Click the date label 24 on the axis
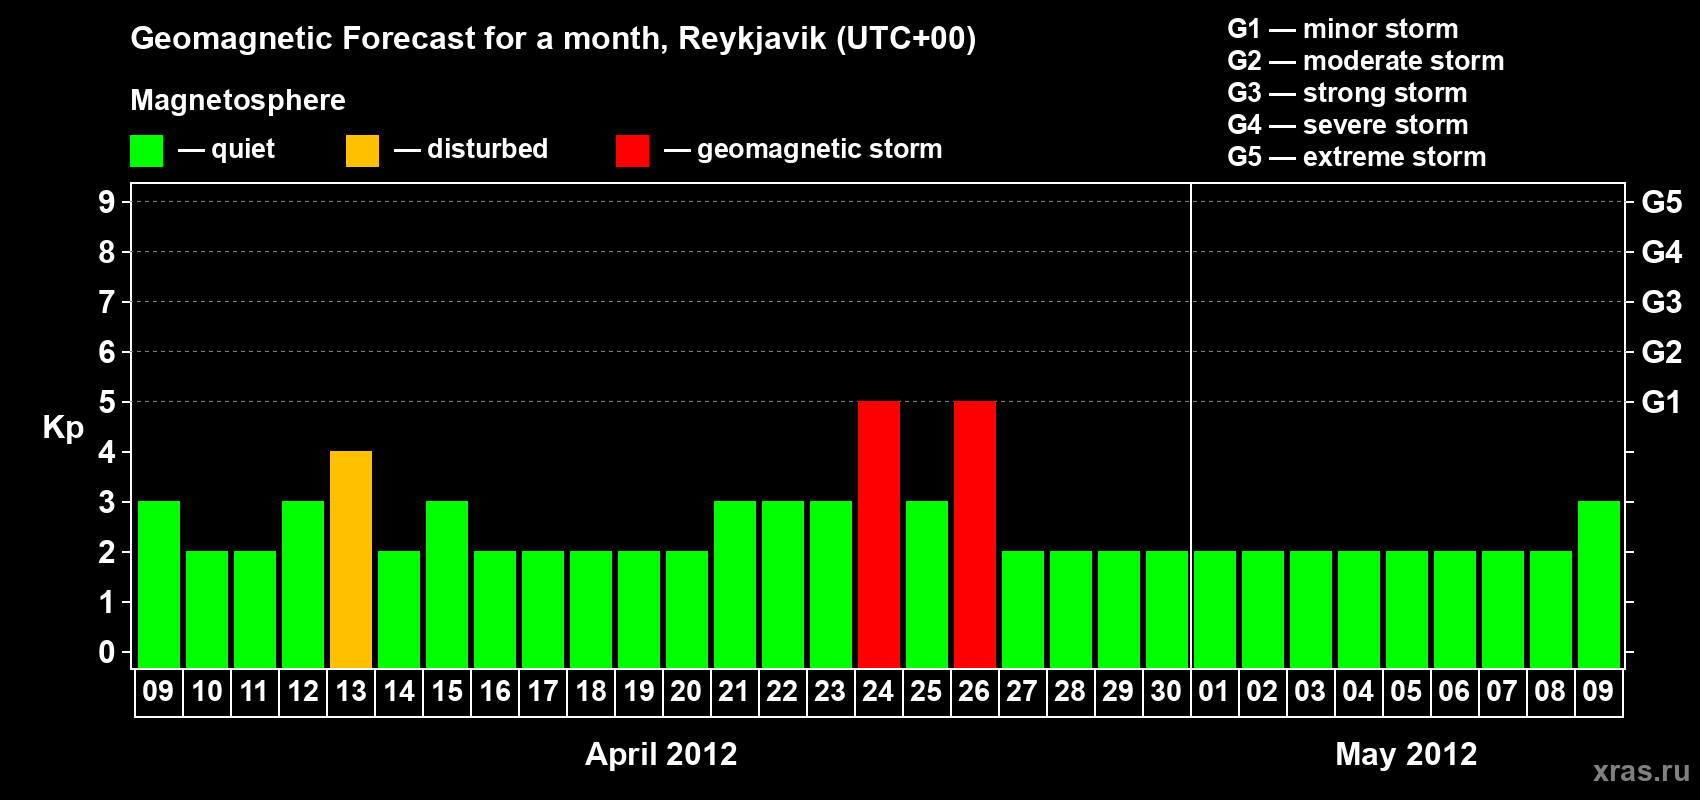The width and height of the screenshot is (1700, 800). (879, 691)
